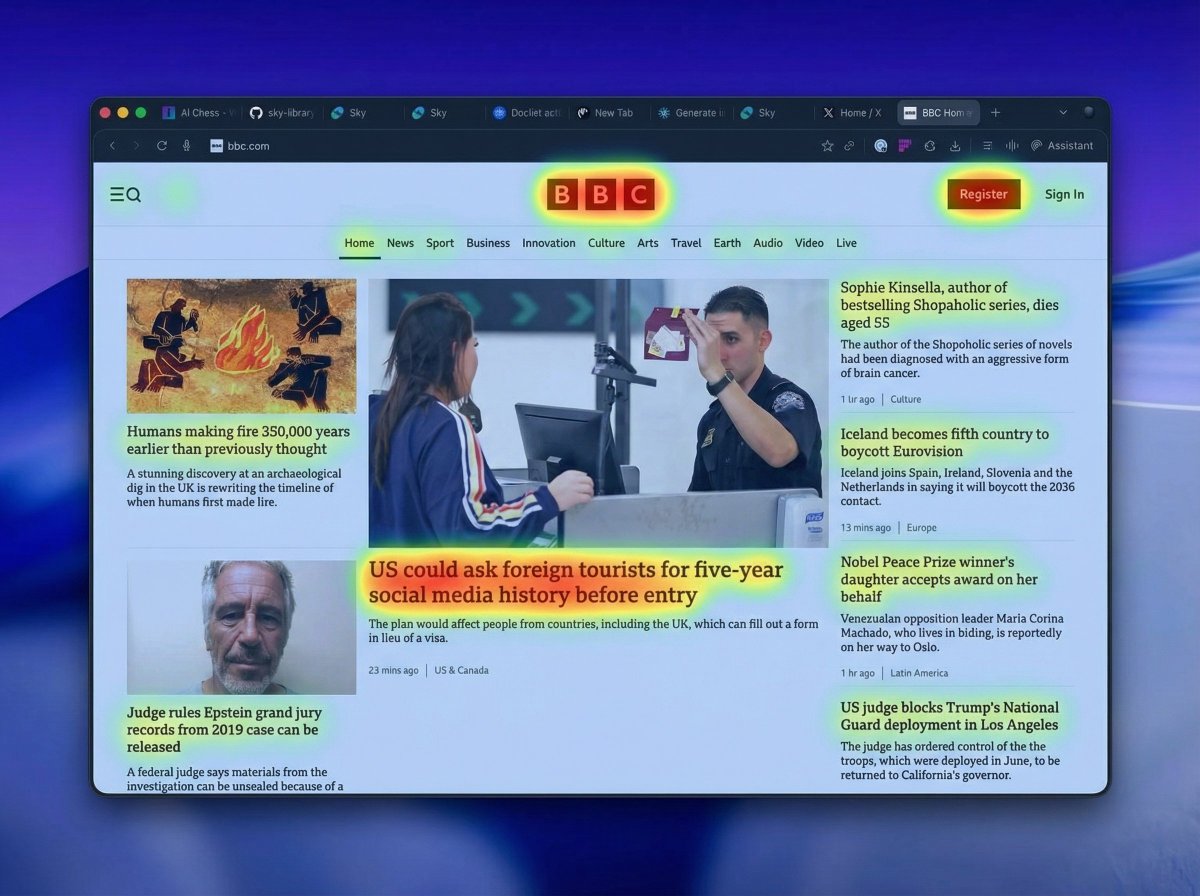Image resolution: width=1200 pixels, height=896 pixels.
Task: Switch to the sky-library GitHub tab
Action: coord(281,113)
